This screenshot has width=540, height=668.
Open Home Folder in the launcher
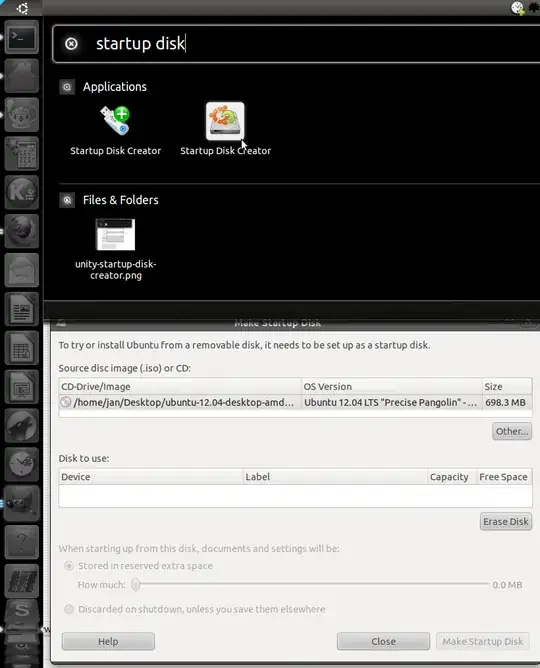[x=21, y=76]
